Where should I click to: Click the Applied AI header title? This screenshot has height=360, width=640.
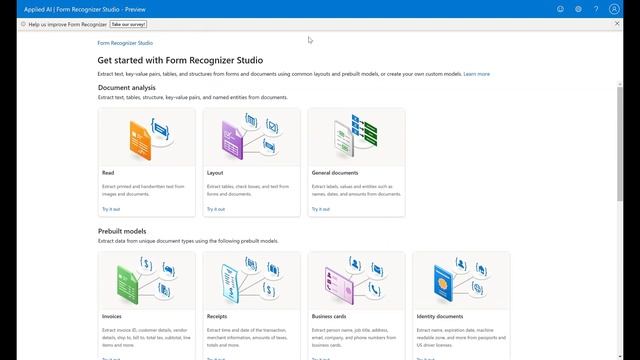84,9
